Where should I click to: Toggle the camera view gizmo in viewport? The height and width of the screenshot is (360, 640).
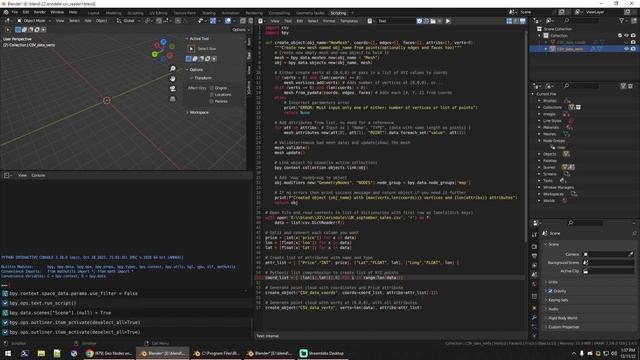173,89
